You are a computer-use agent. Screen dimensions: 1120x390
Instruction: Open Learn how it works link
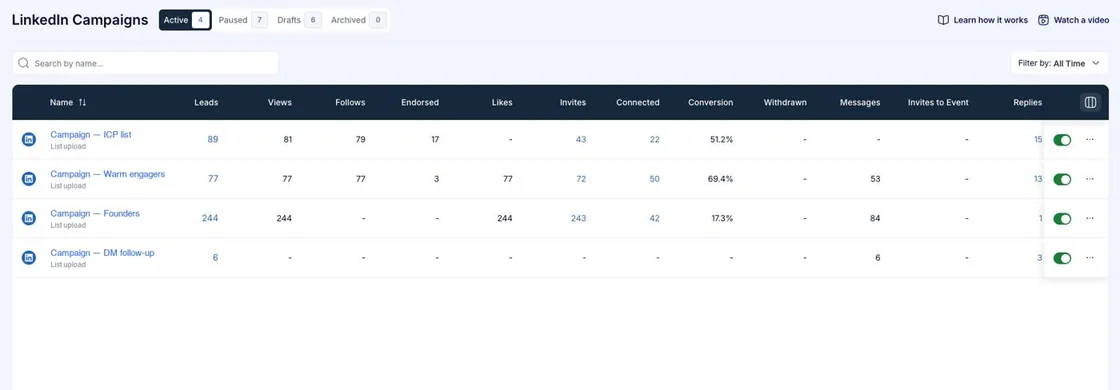[x=983, y=20]
